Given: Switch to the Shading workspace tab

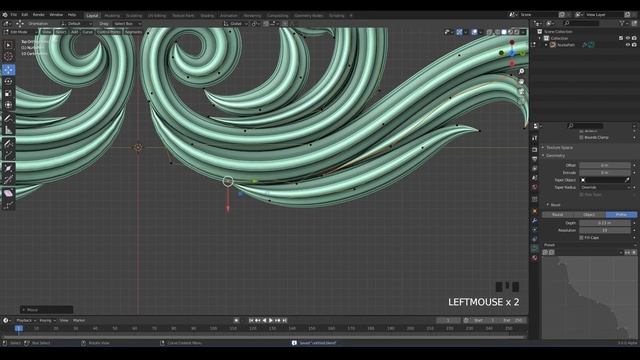Looking at the screenshot, I should click(x=207, y=16).
